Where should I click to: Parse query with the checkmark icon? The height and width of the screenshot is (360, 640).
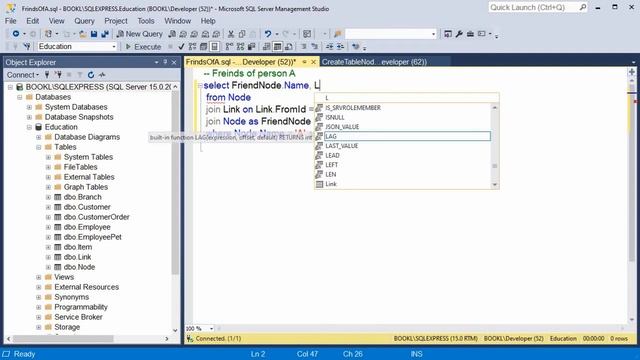click(181, 47)
